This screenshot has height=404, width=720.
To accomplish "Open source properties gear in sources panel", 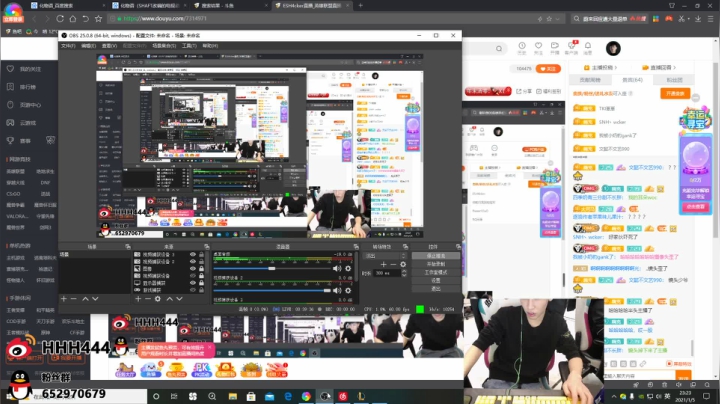I will pyautogui.click(x=158, y=299).
